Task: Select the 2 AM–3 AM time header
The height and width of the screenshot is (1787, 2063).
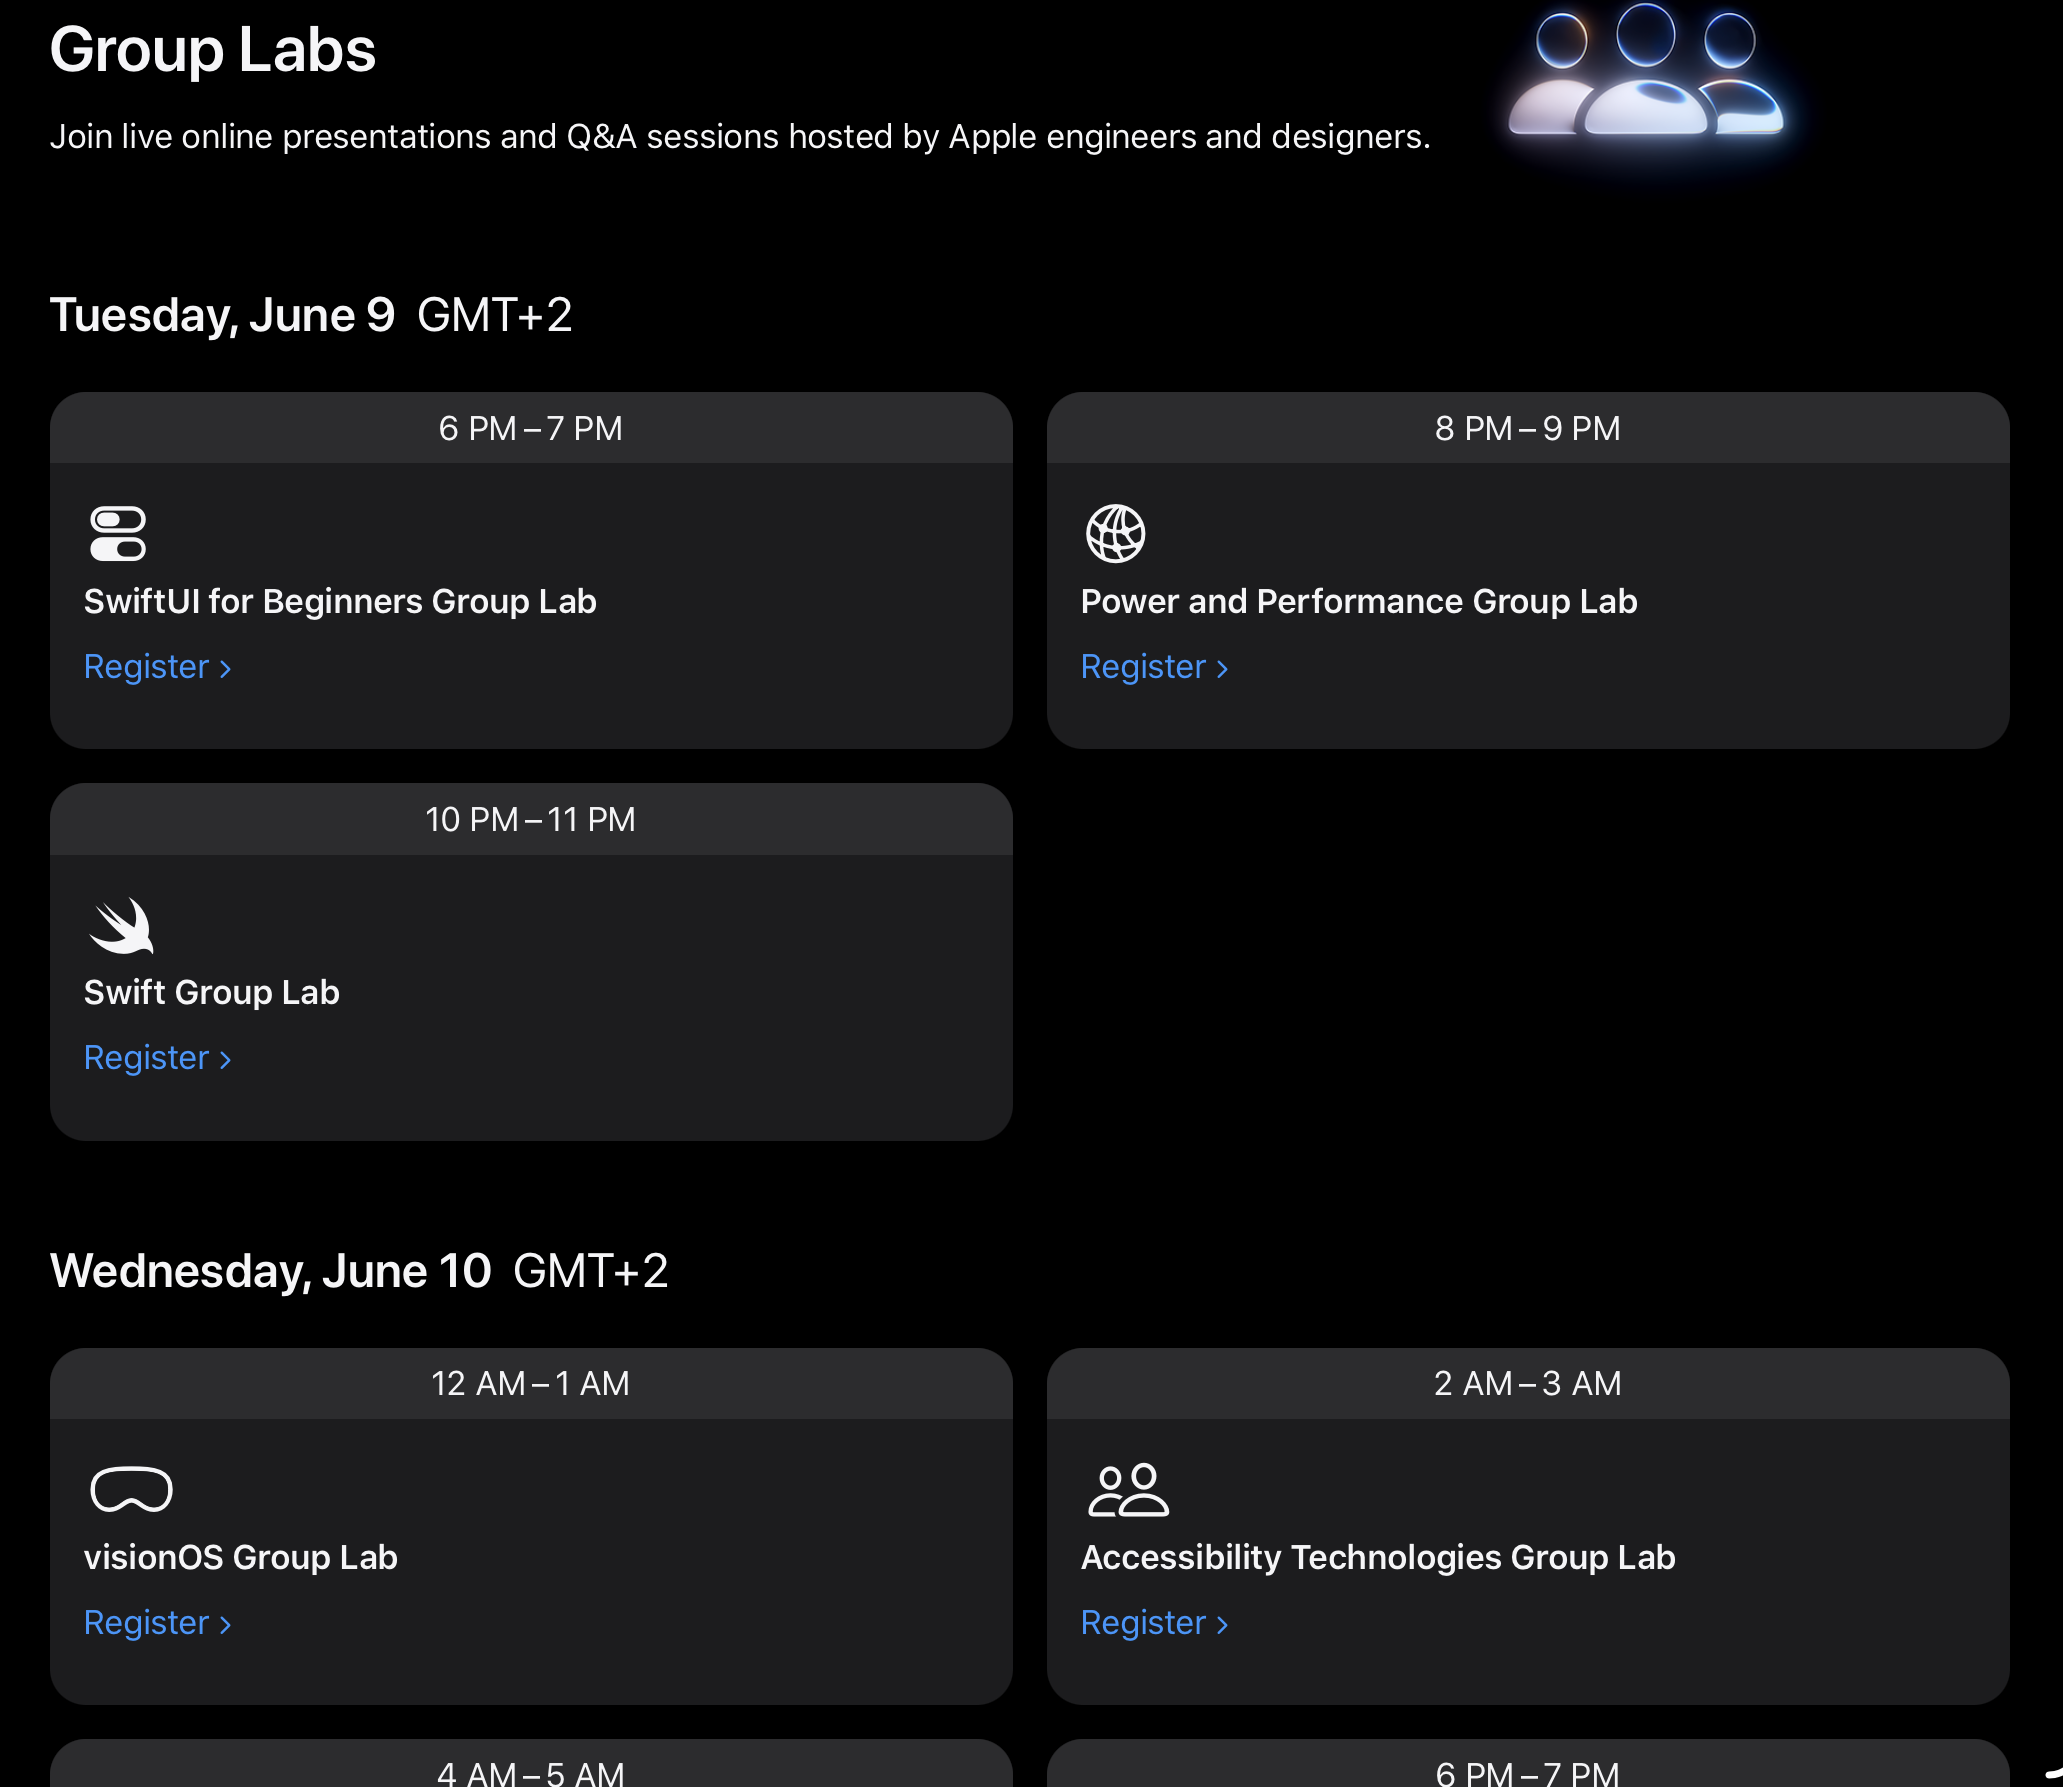Action: 1528,1383
